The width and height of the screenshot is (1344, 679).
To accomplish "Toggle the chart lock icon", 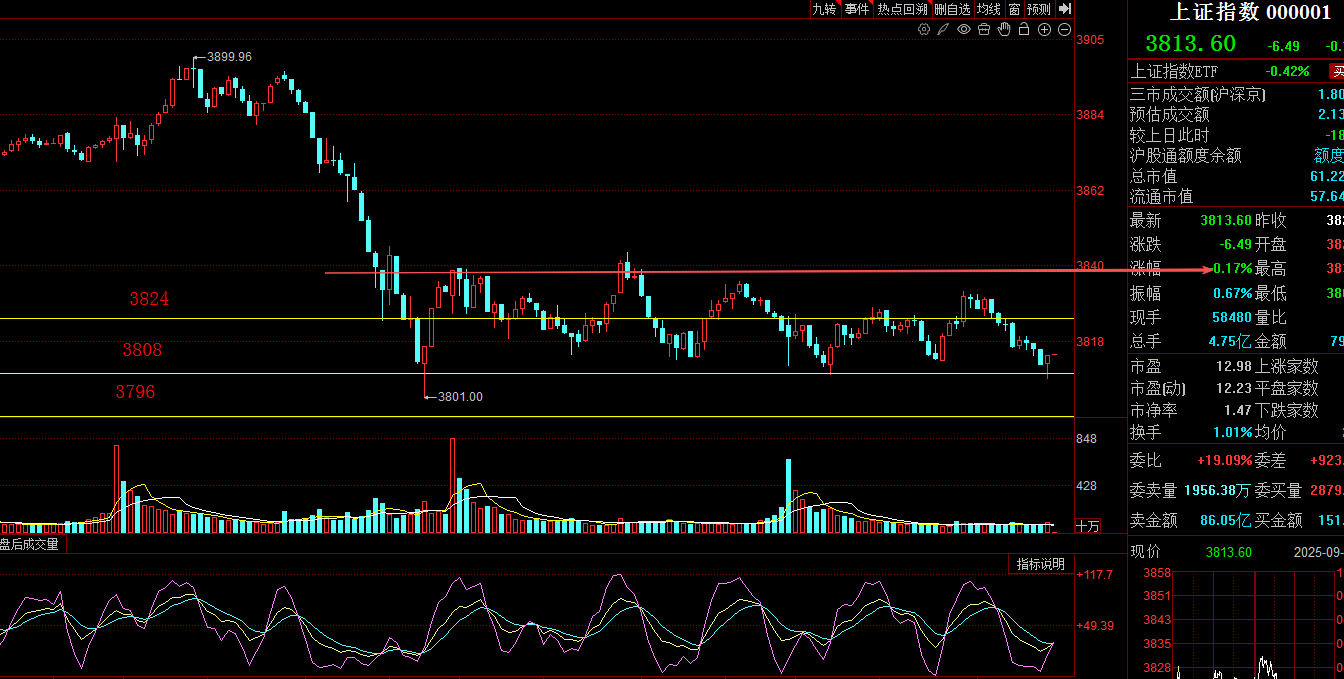I will pyautogui.click(x=1024, y=29).
